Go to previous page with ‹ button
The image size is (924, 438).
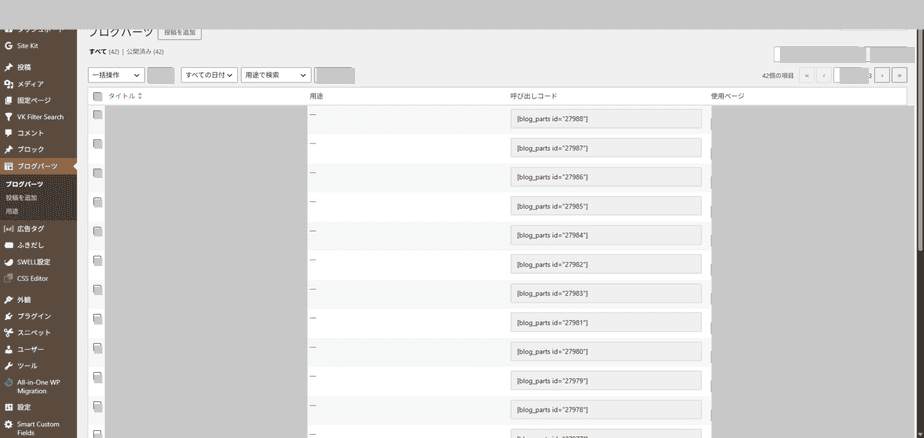824,75
